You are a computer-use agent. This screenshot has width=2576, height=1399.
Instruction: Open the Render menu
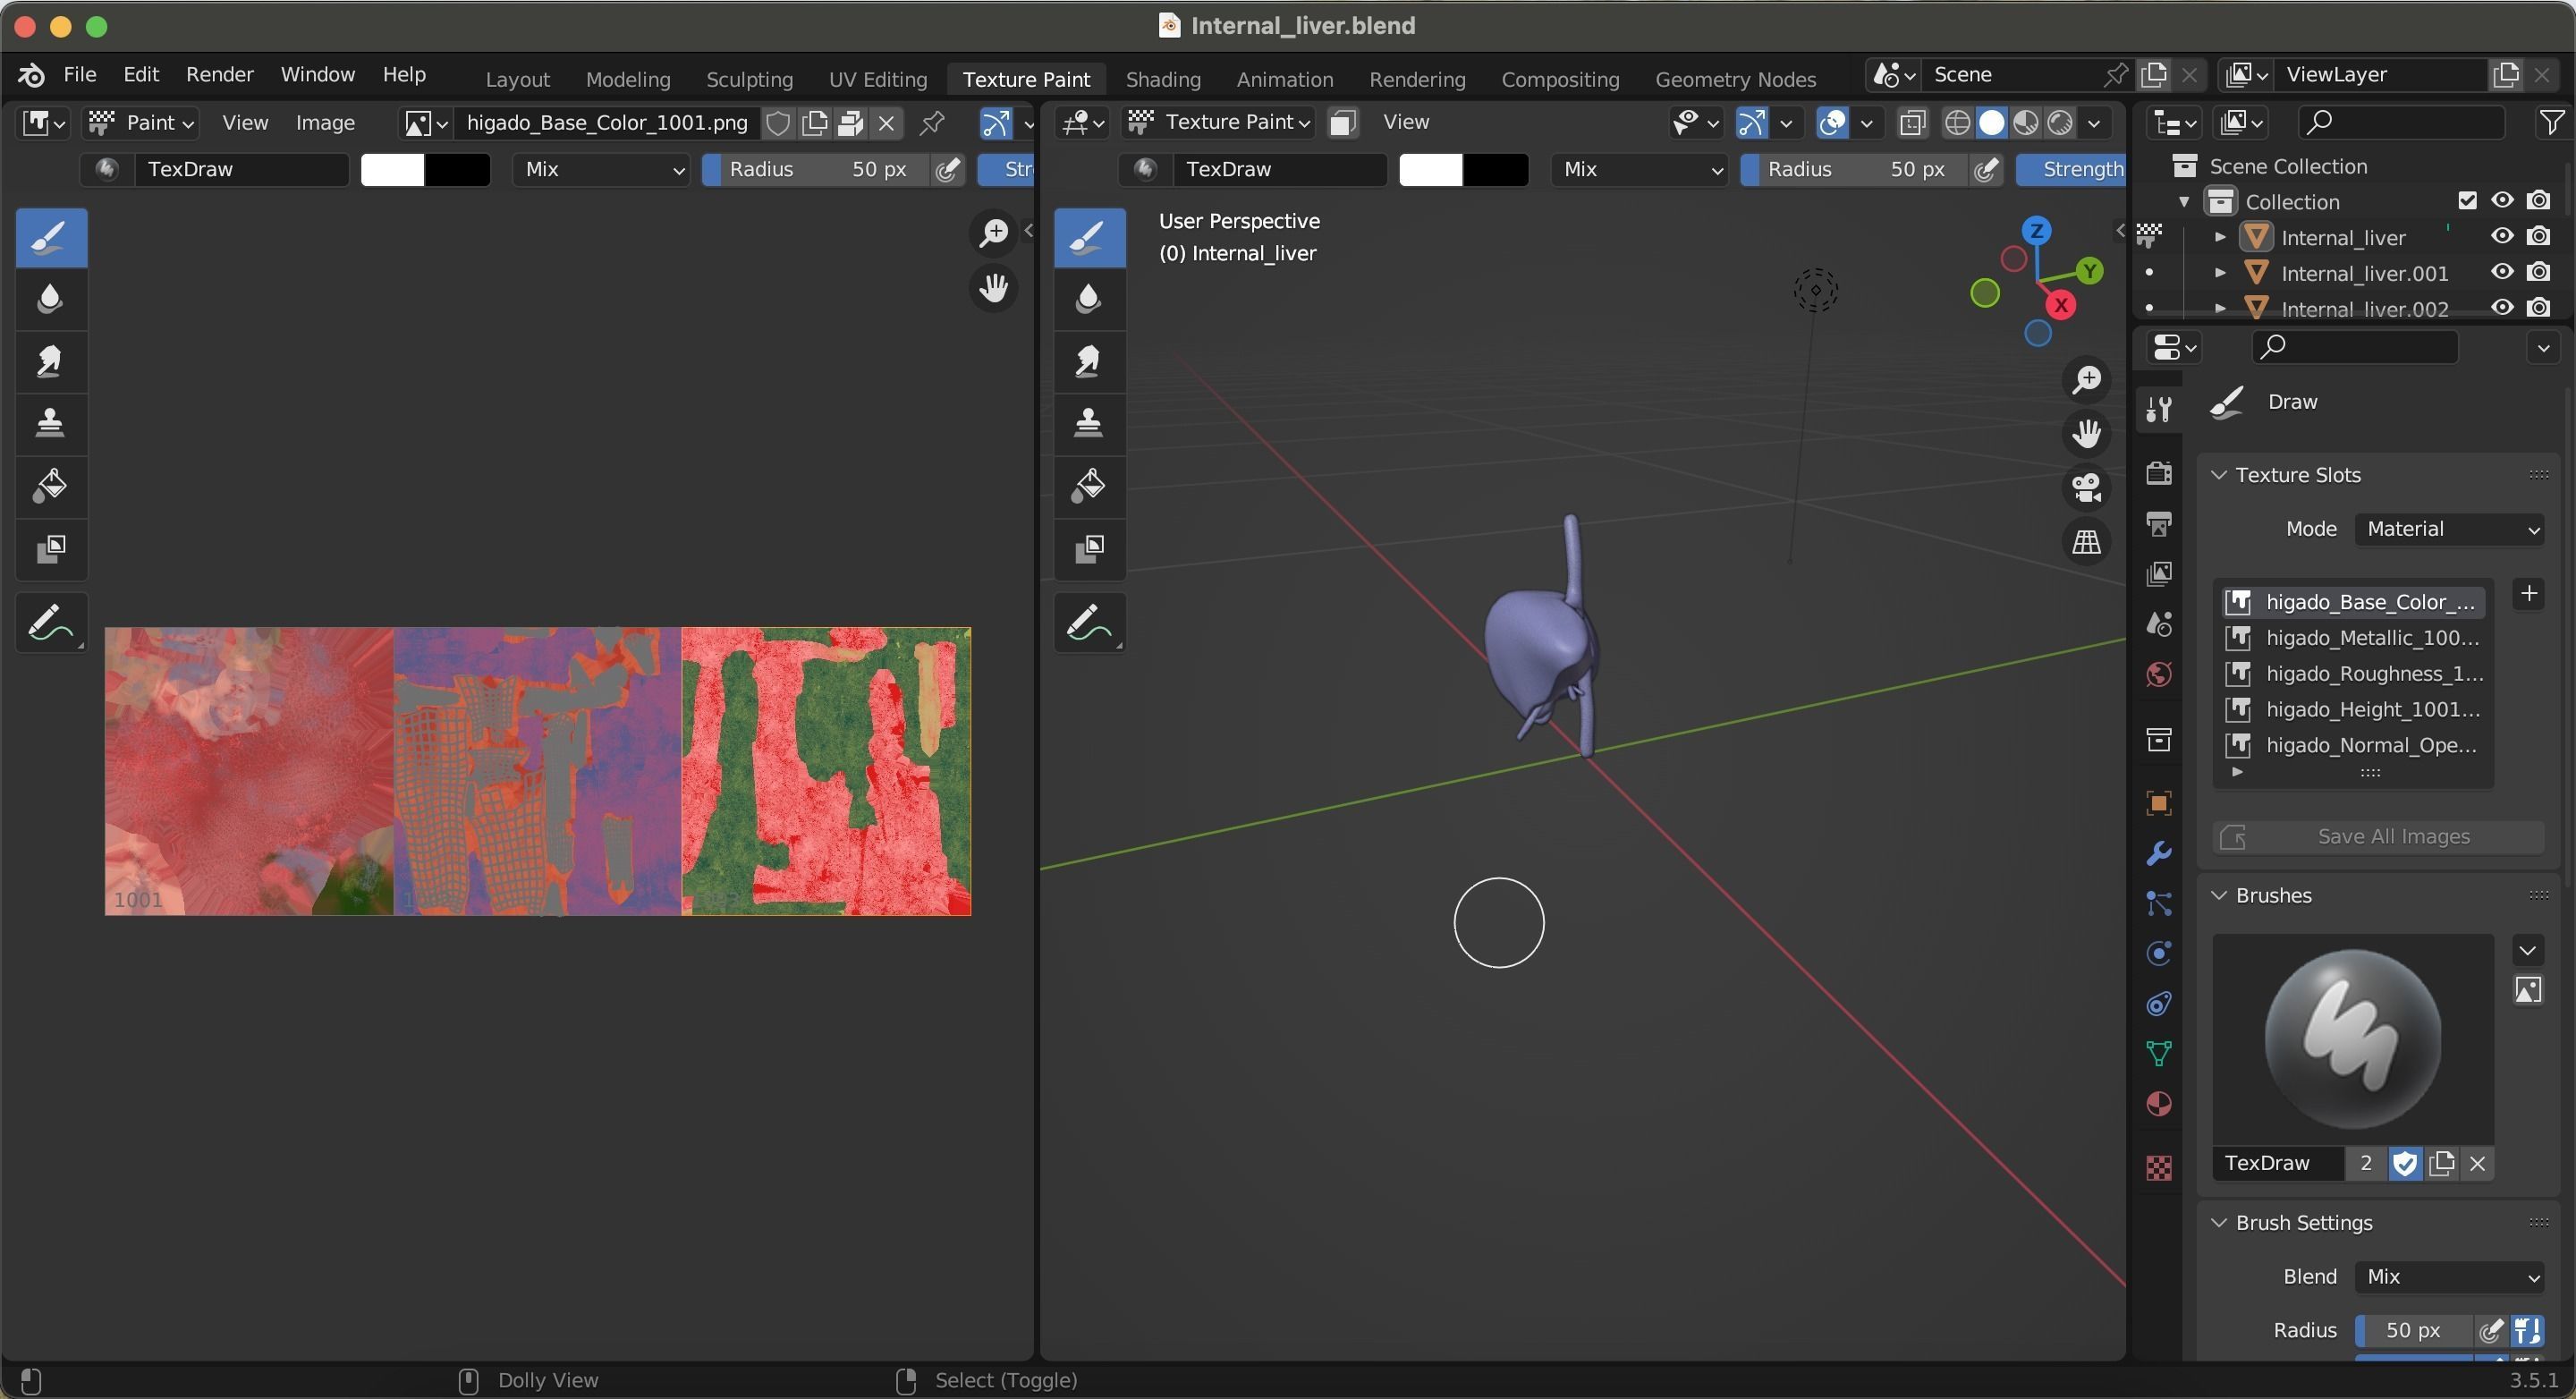(219, 75)
